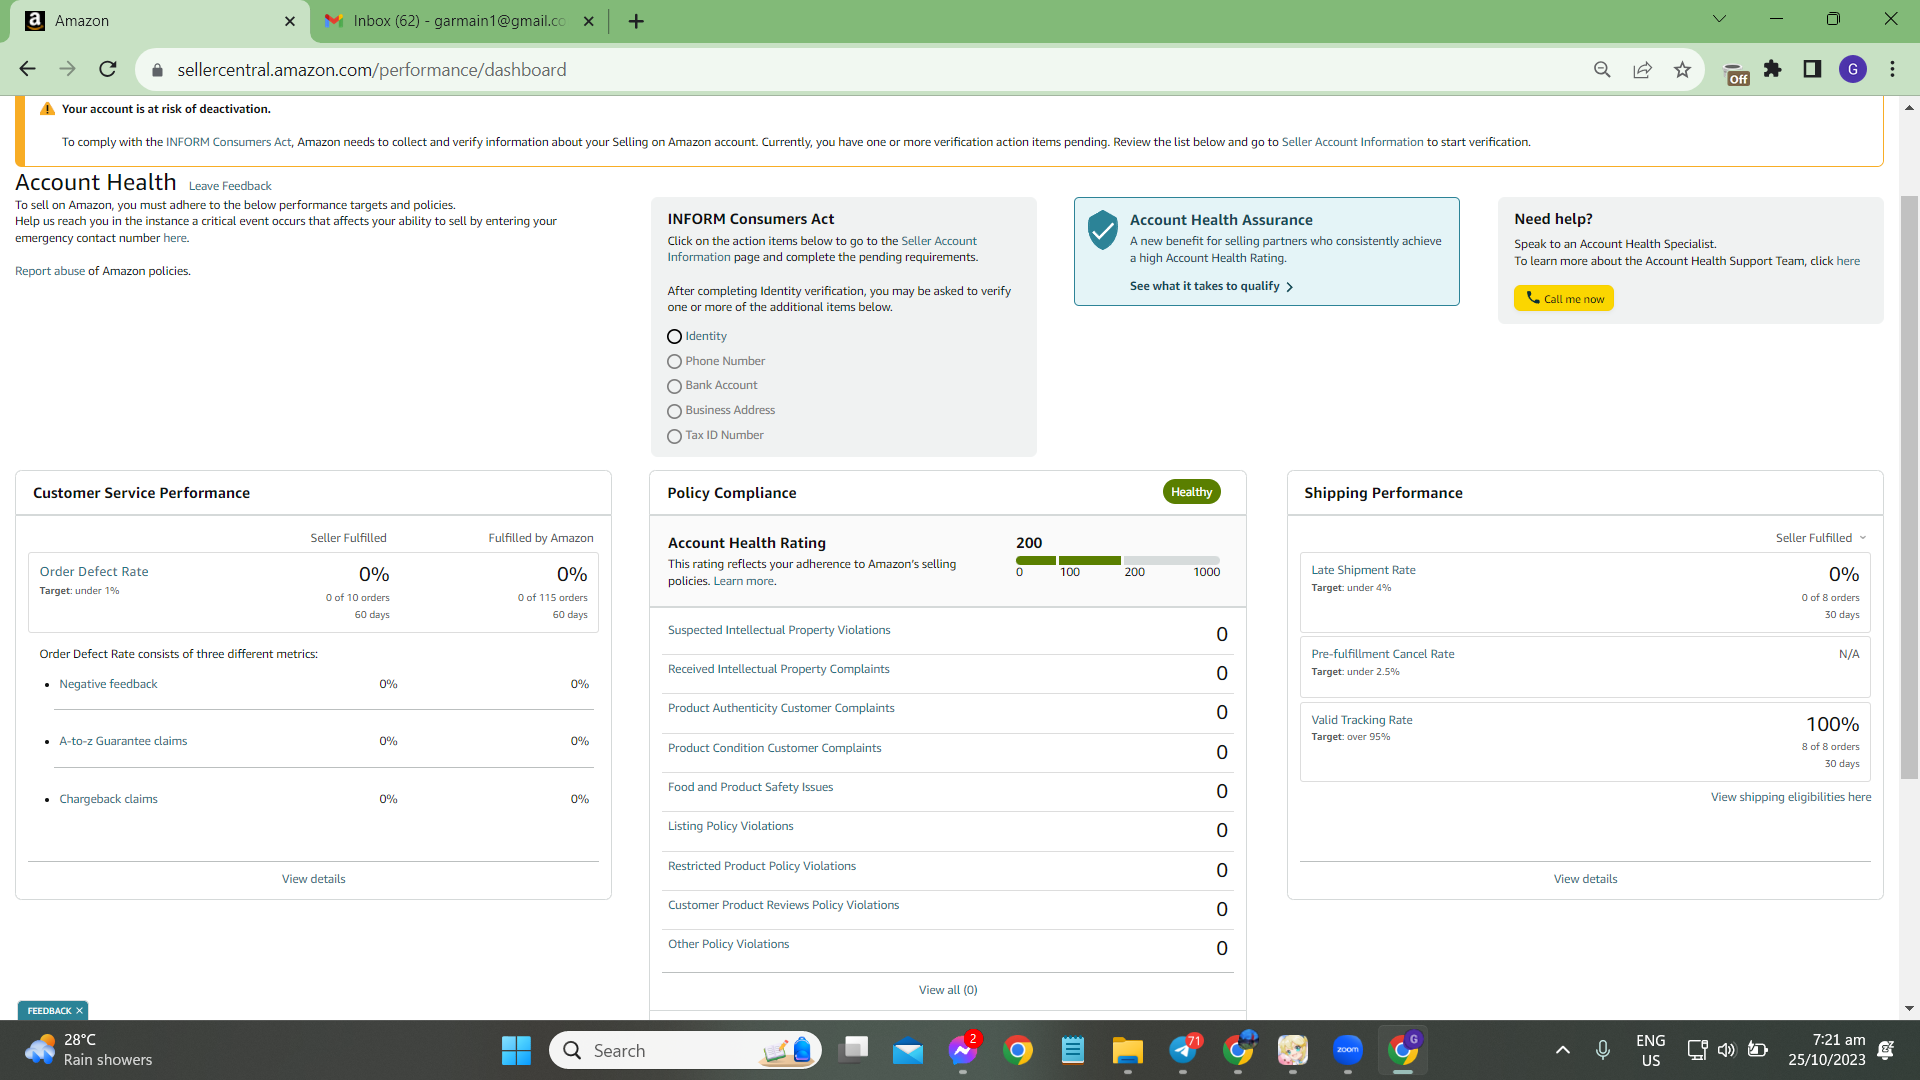Close the Gmail Inbox tab

[x=588, y=21]
